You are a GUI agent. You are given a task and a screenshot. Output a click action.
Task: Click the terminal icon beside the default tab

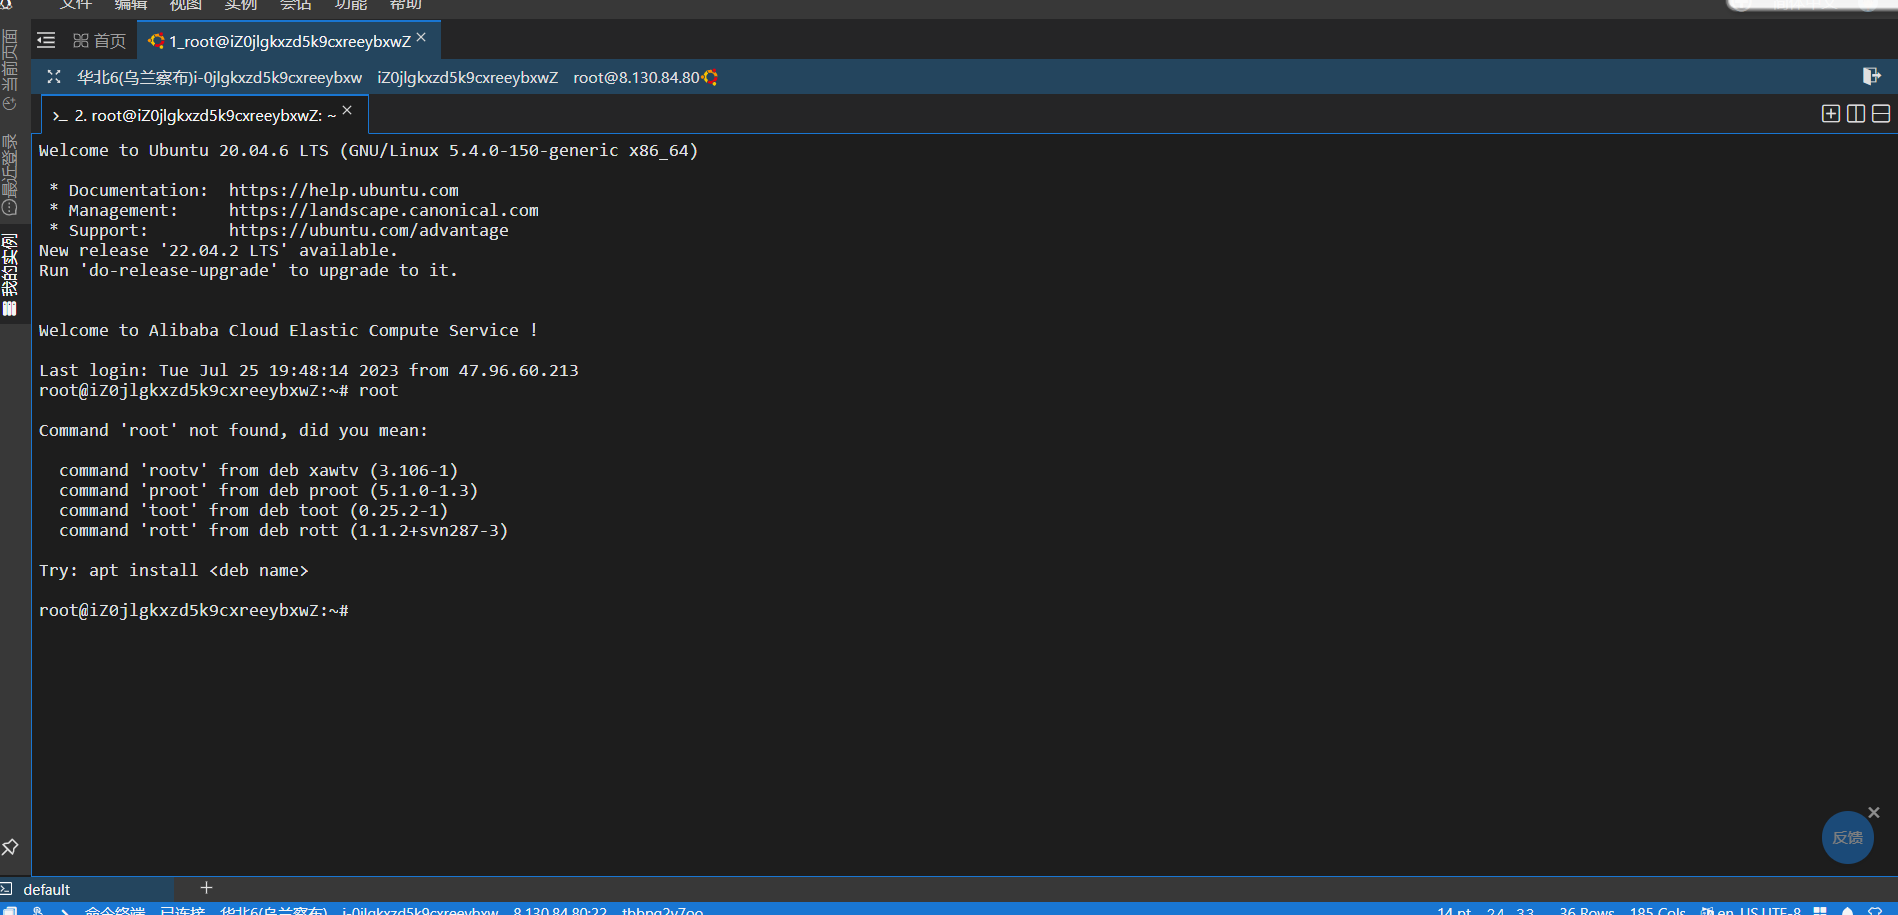click(7, 888)
